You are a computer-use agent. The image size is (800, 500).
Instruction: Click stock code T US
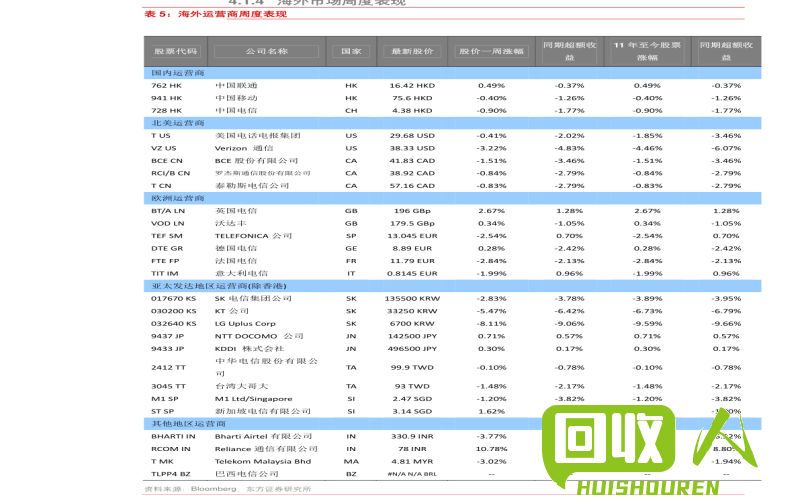pyautogui.click(x=161, y=136)
